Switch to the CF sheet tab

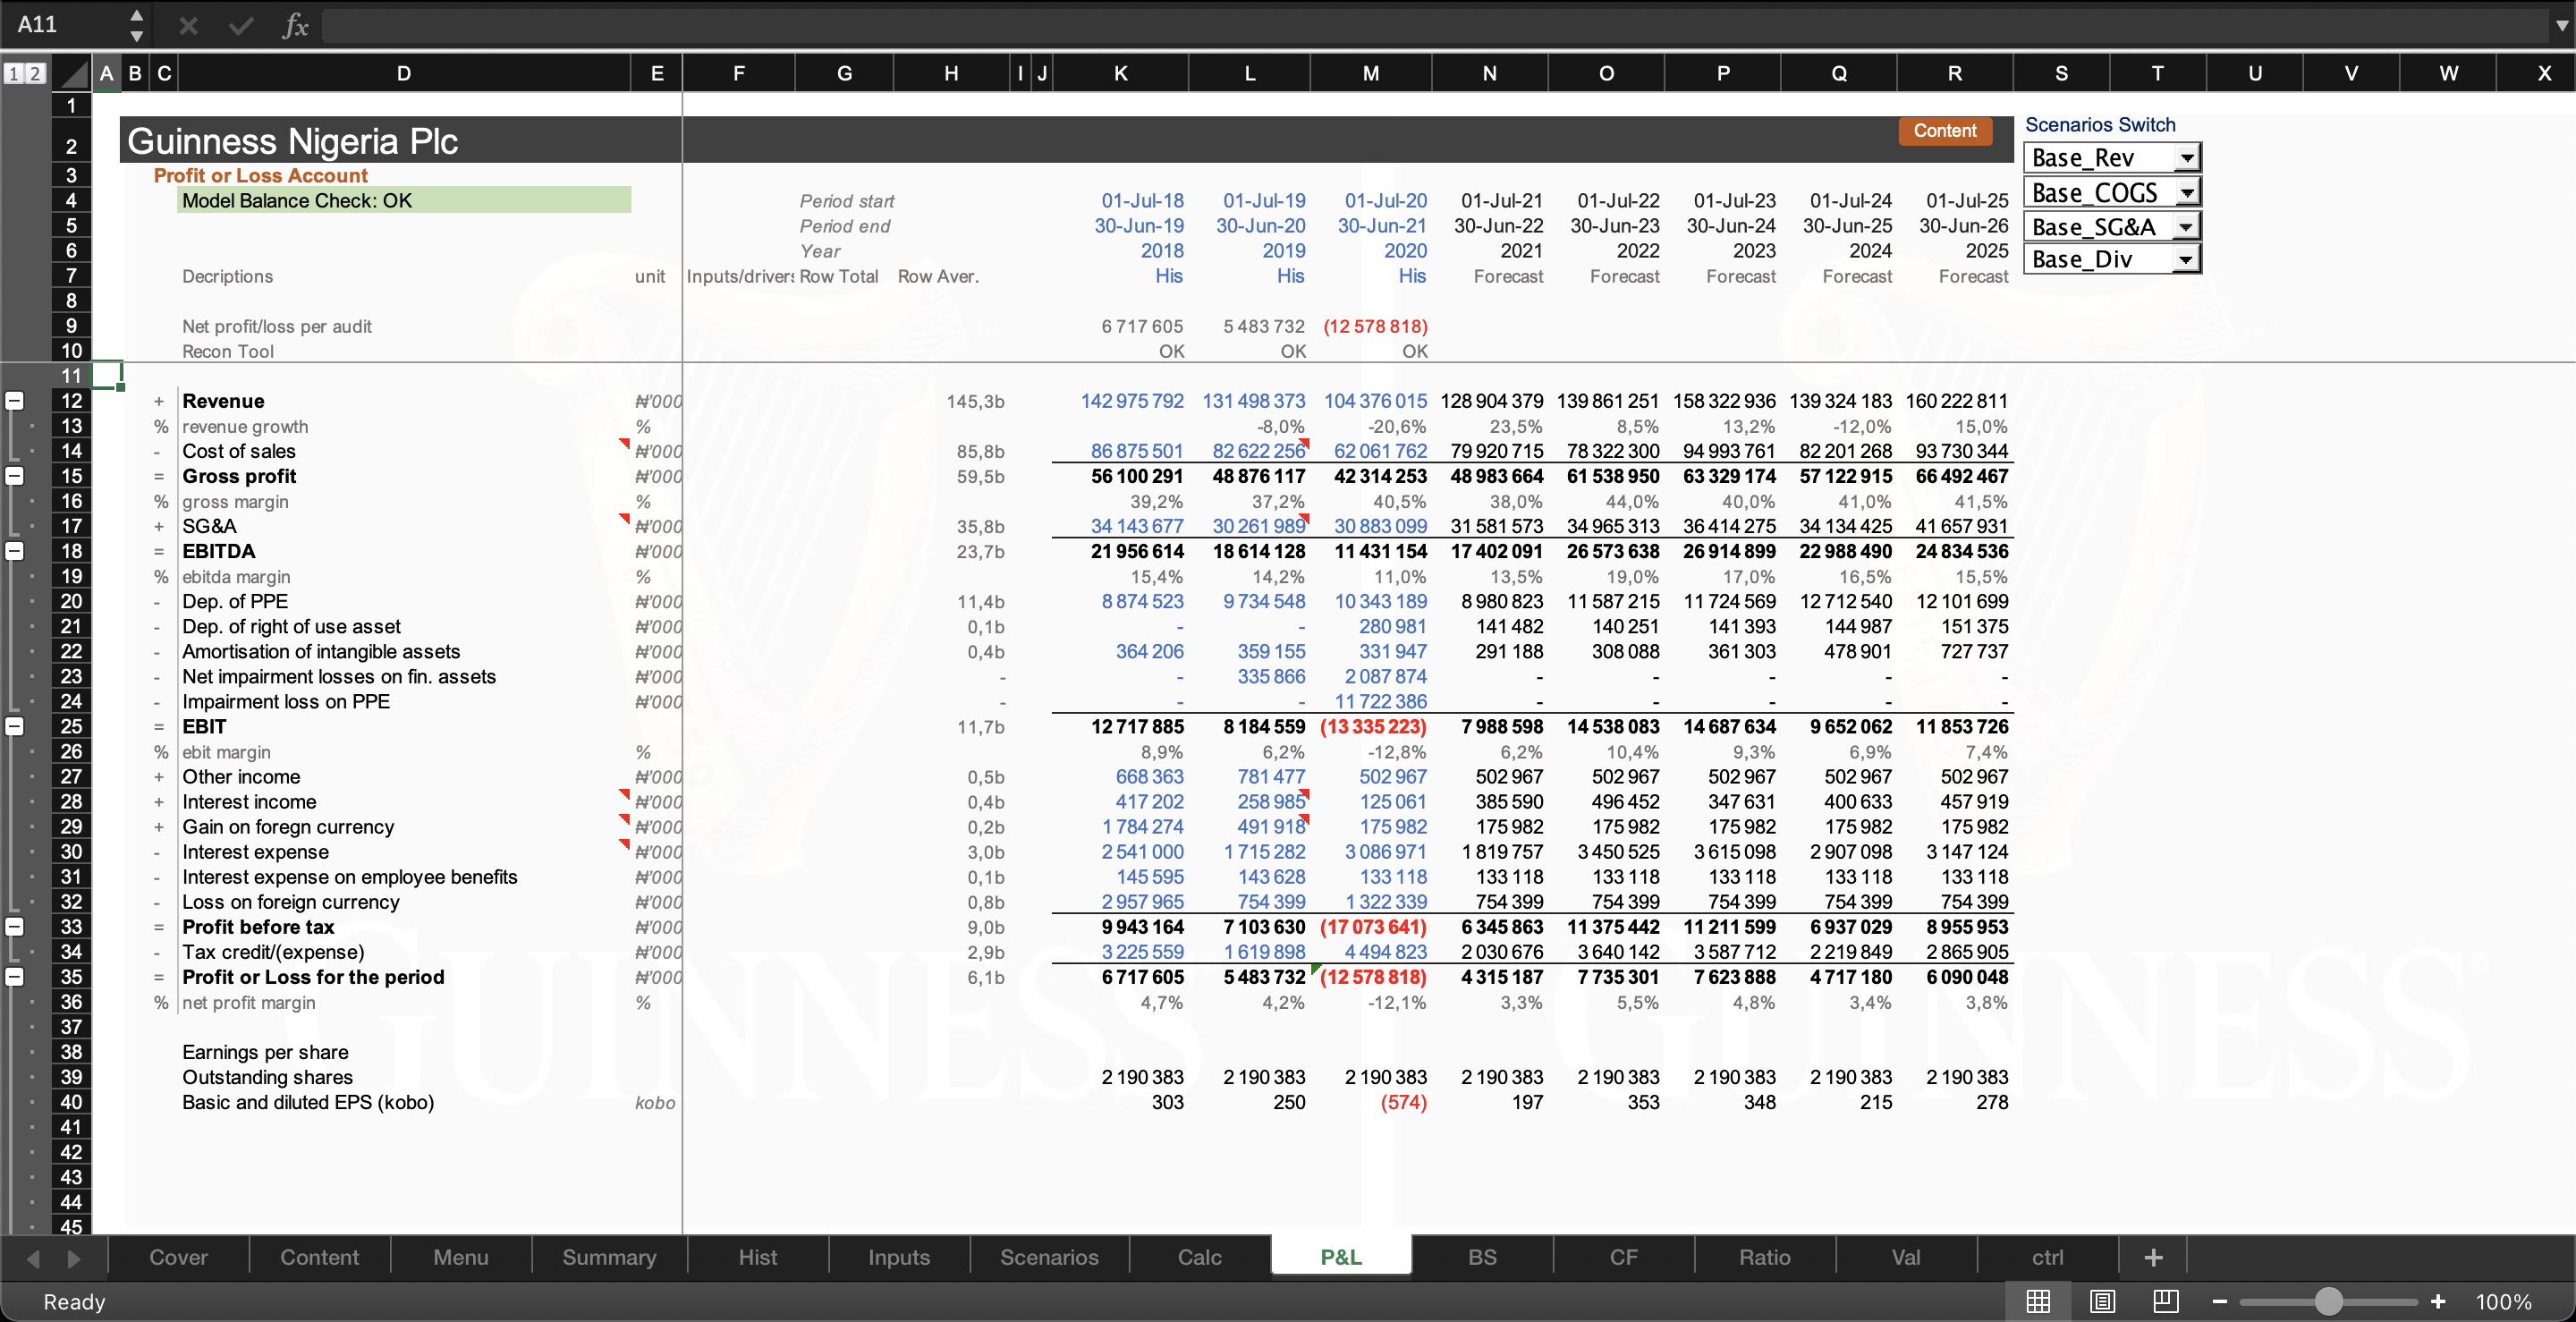(1624, 1257)
